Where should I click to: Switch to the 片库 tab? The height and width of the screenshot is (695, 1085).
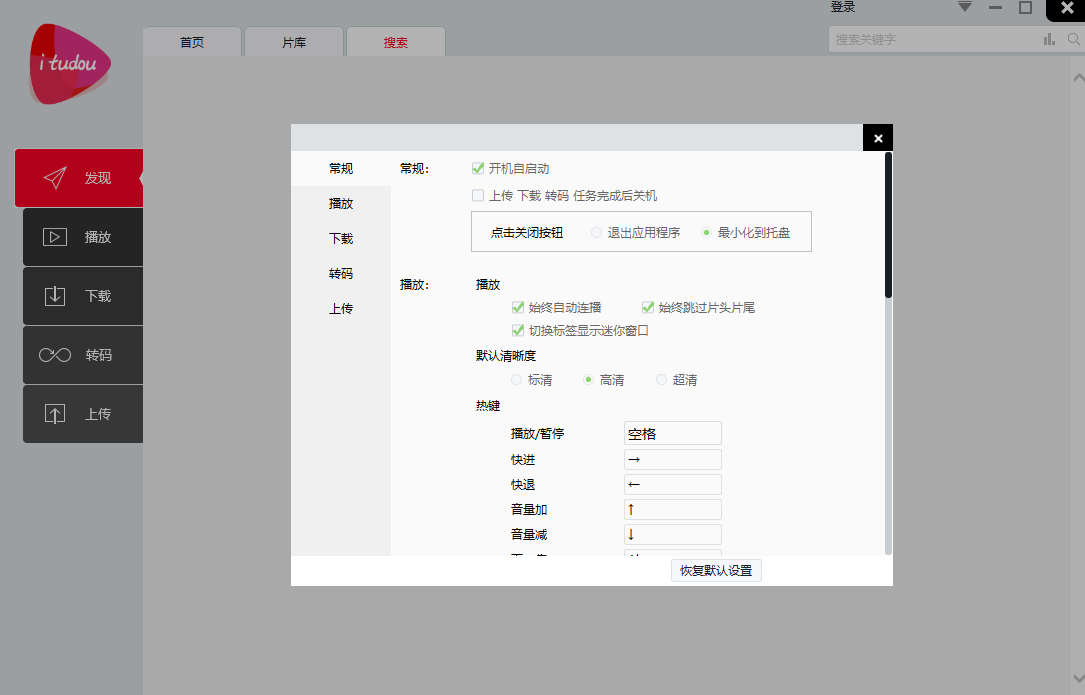[293, 41]
